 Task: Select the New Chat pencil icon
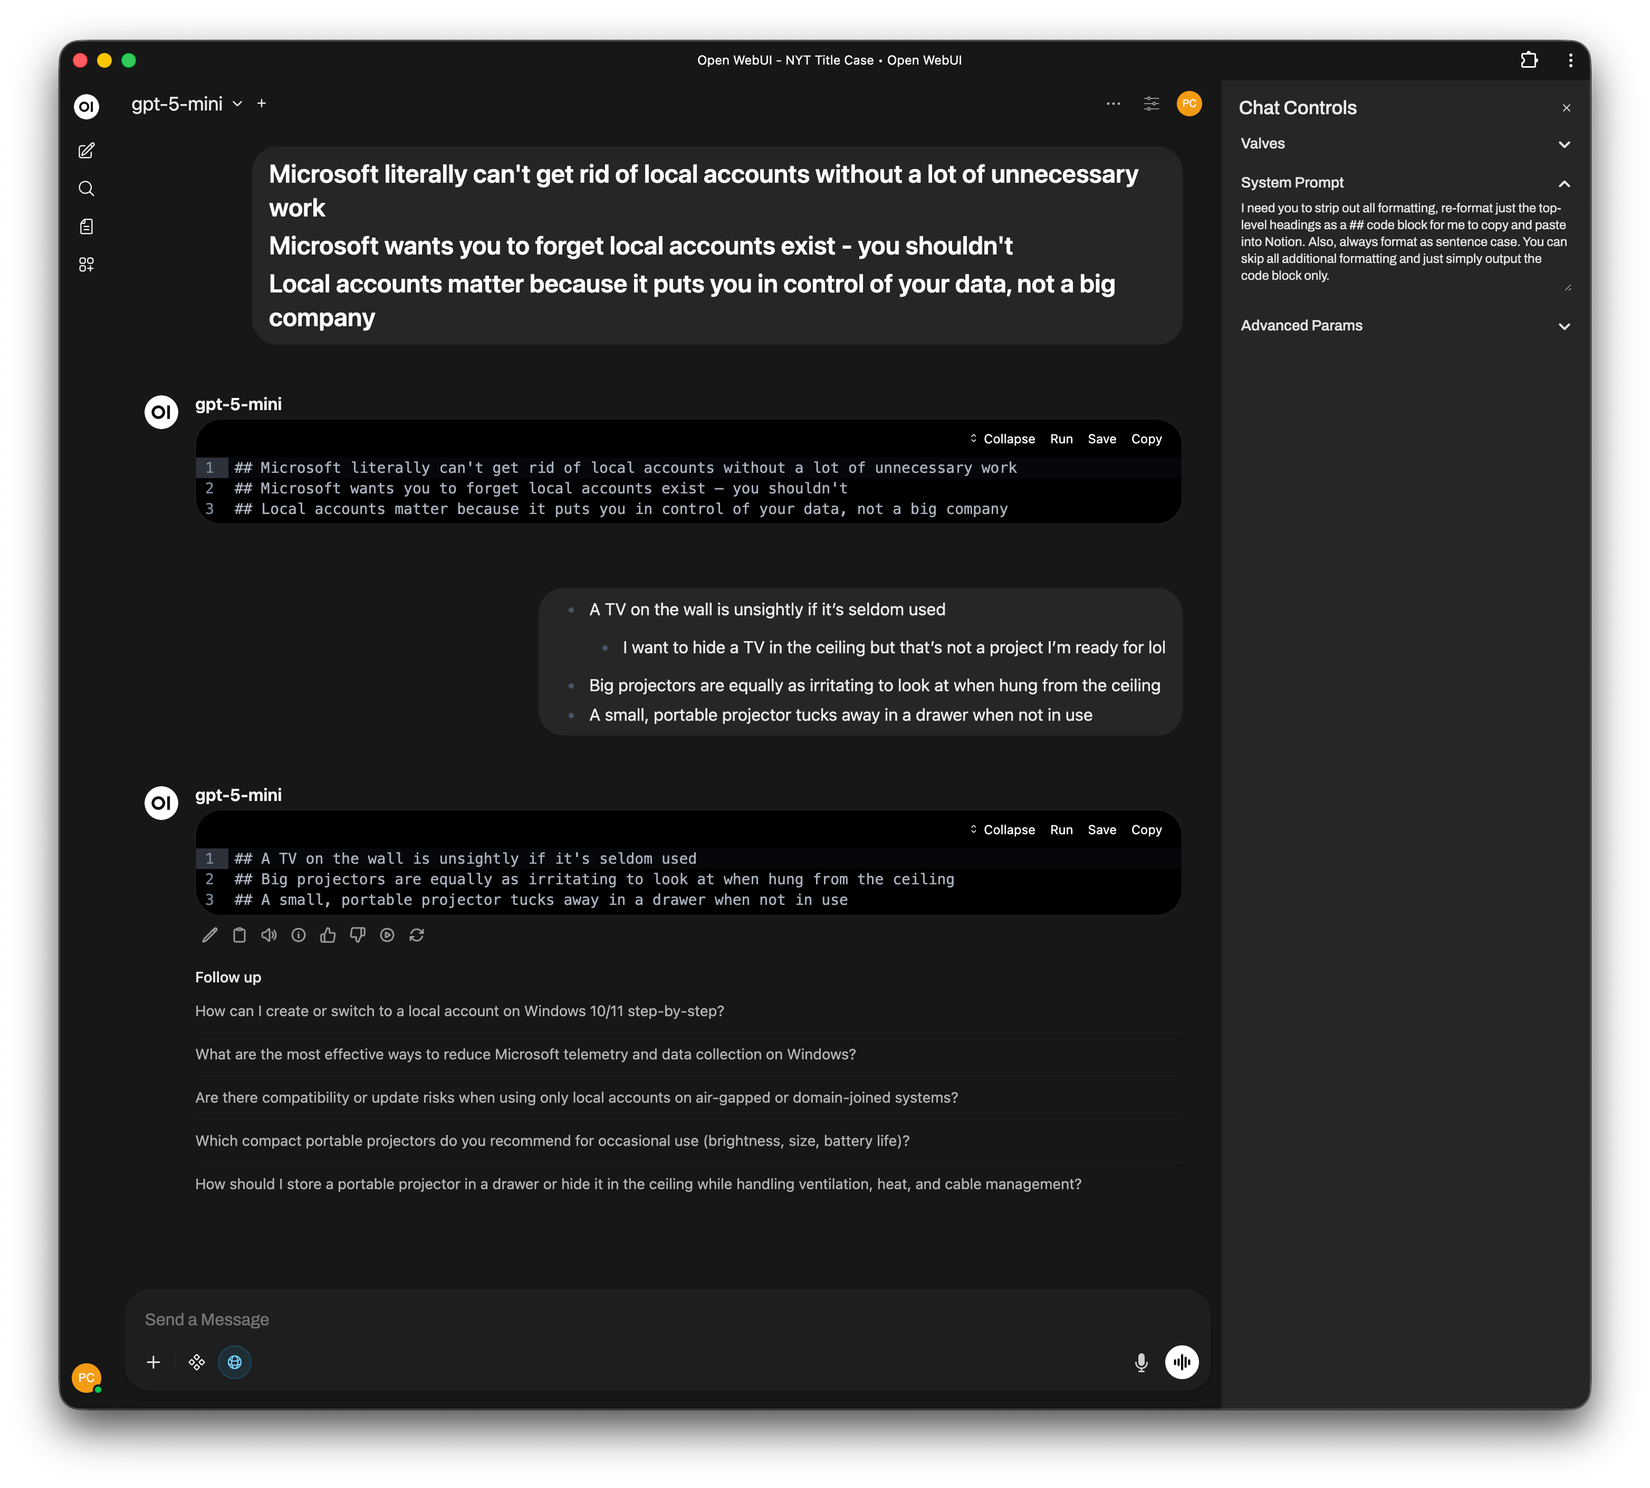86,150
